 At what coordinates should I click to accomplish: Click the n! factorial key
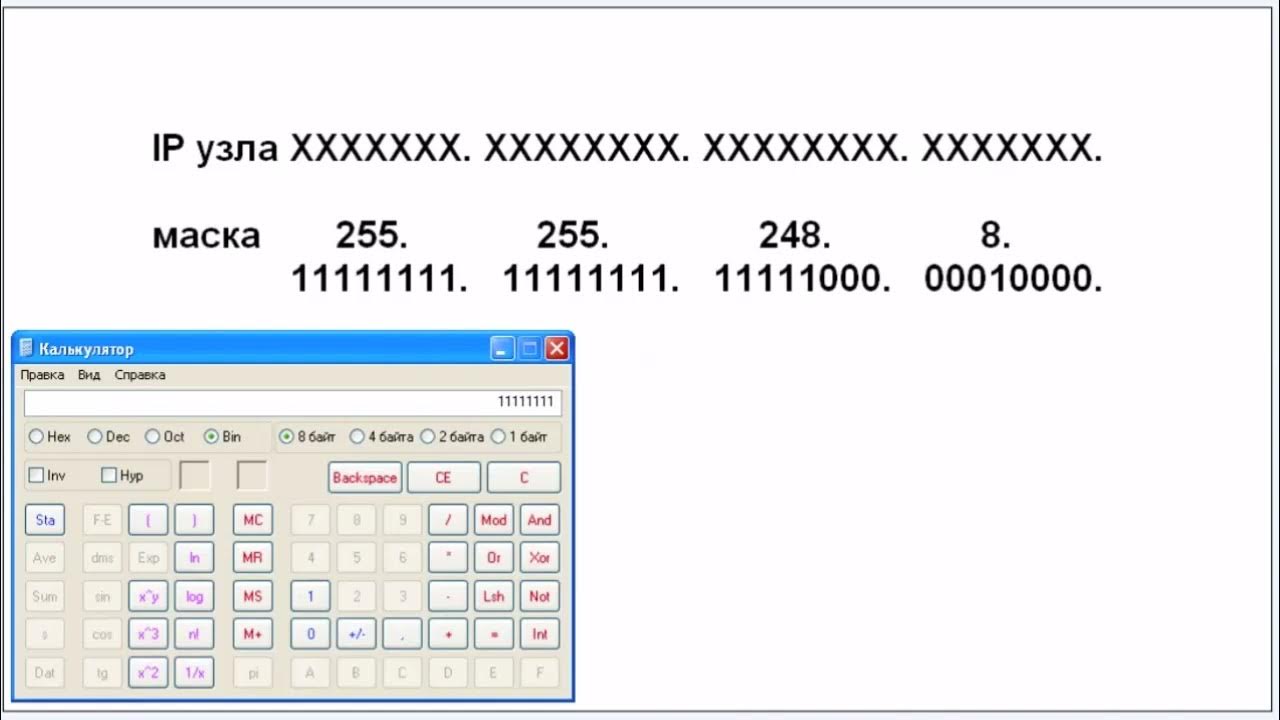point(194,634)
